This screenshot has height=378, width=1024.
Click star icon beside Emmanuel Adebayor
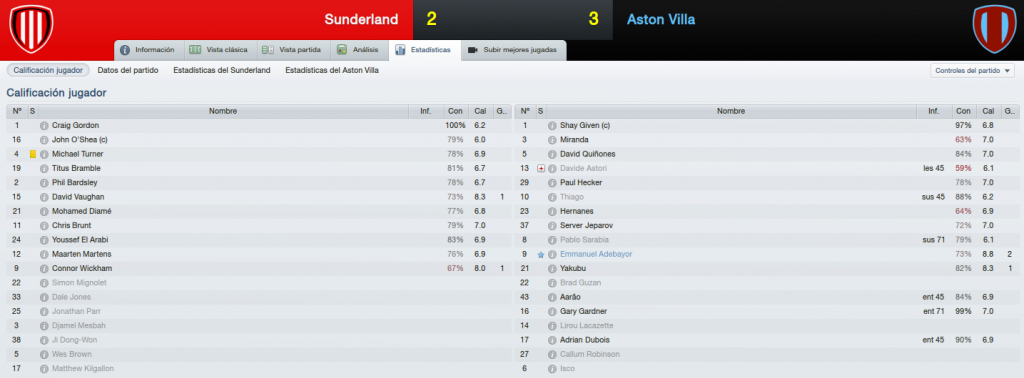click(x=541, y=255)
